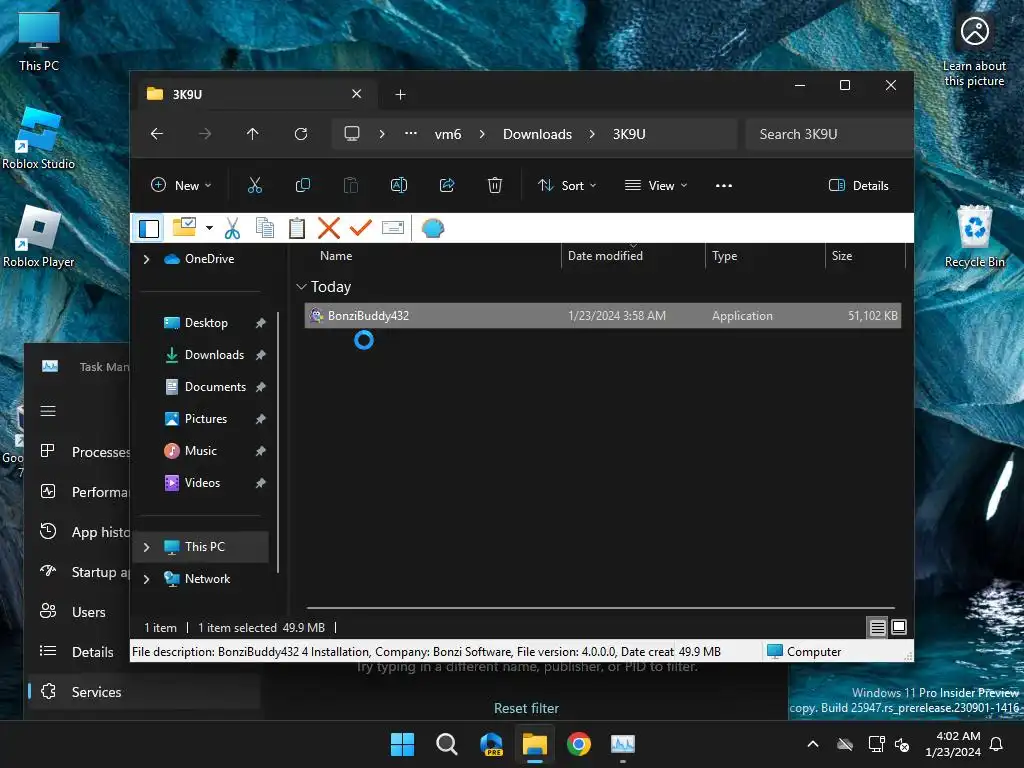
Task: Open Pictures in navigation pane
Action: (x=206, y=419)
